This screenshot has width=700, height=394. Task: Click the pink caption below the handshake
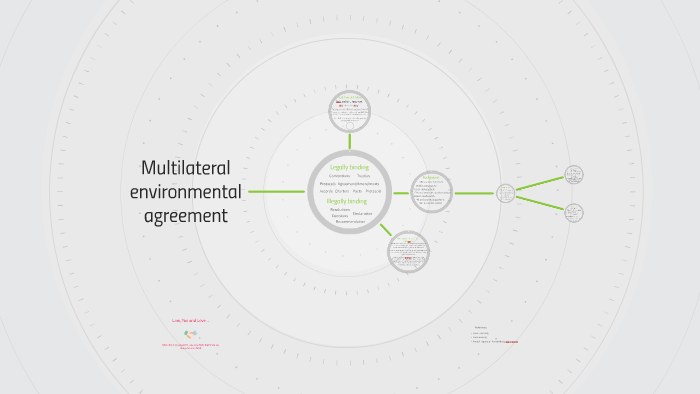coord(191,346)
